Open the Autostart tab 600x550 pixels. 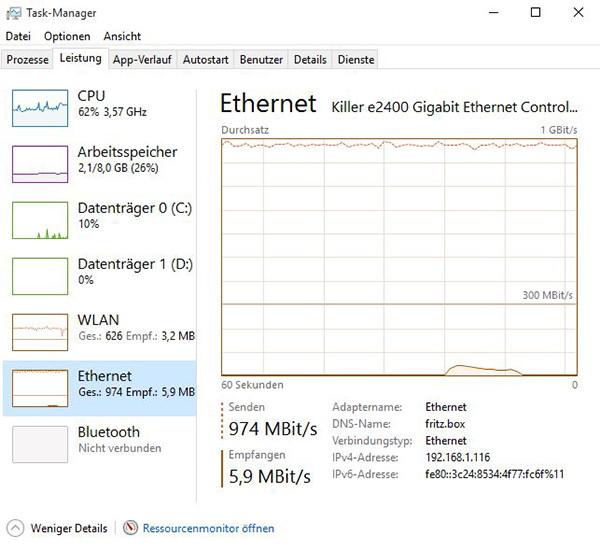point(205,60)
